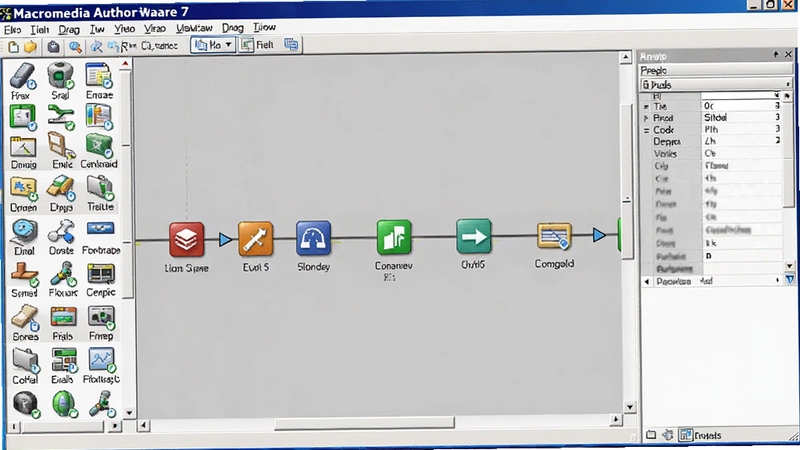The height and width of the screenshot is (450, 800).
Task: Click the horizontal canvas scrollbar thumb
Action: point(364,423)
